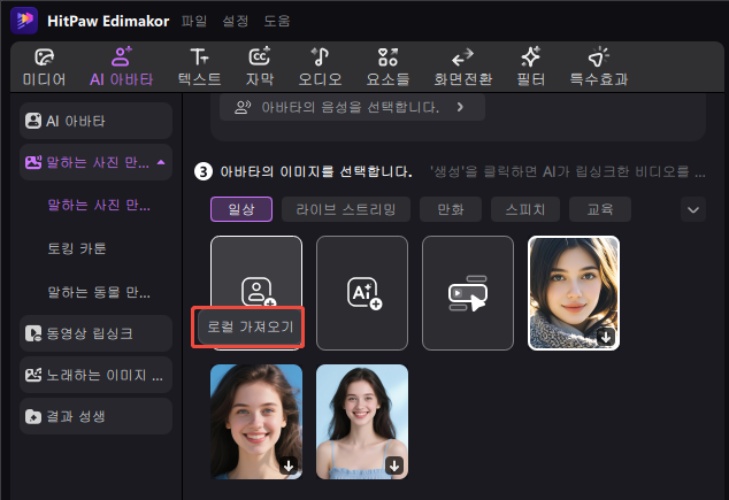This screenshot has height=500, width=729.
Task: Open the 오디오 tab
Action: [320, 67]
